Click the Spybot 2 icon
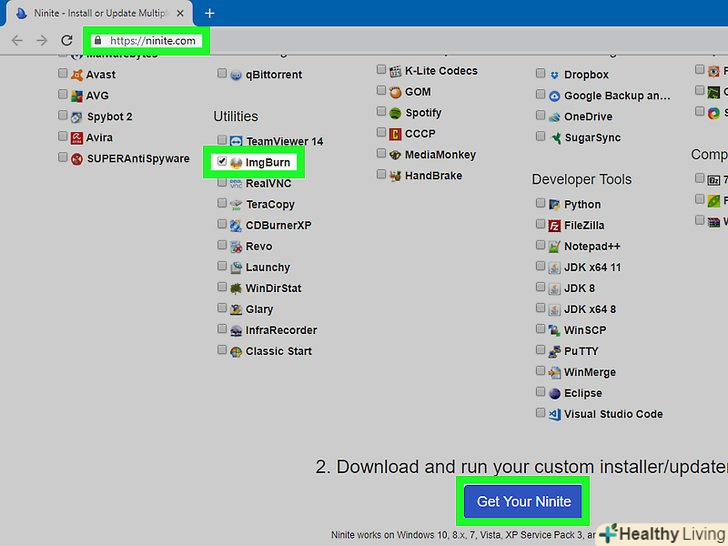The image size is (728, 546). tap(77, 117)
